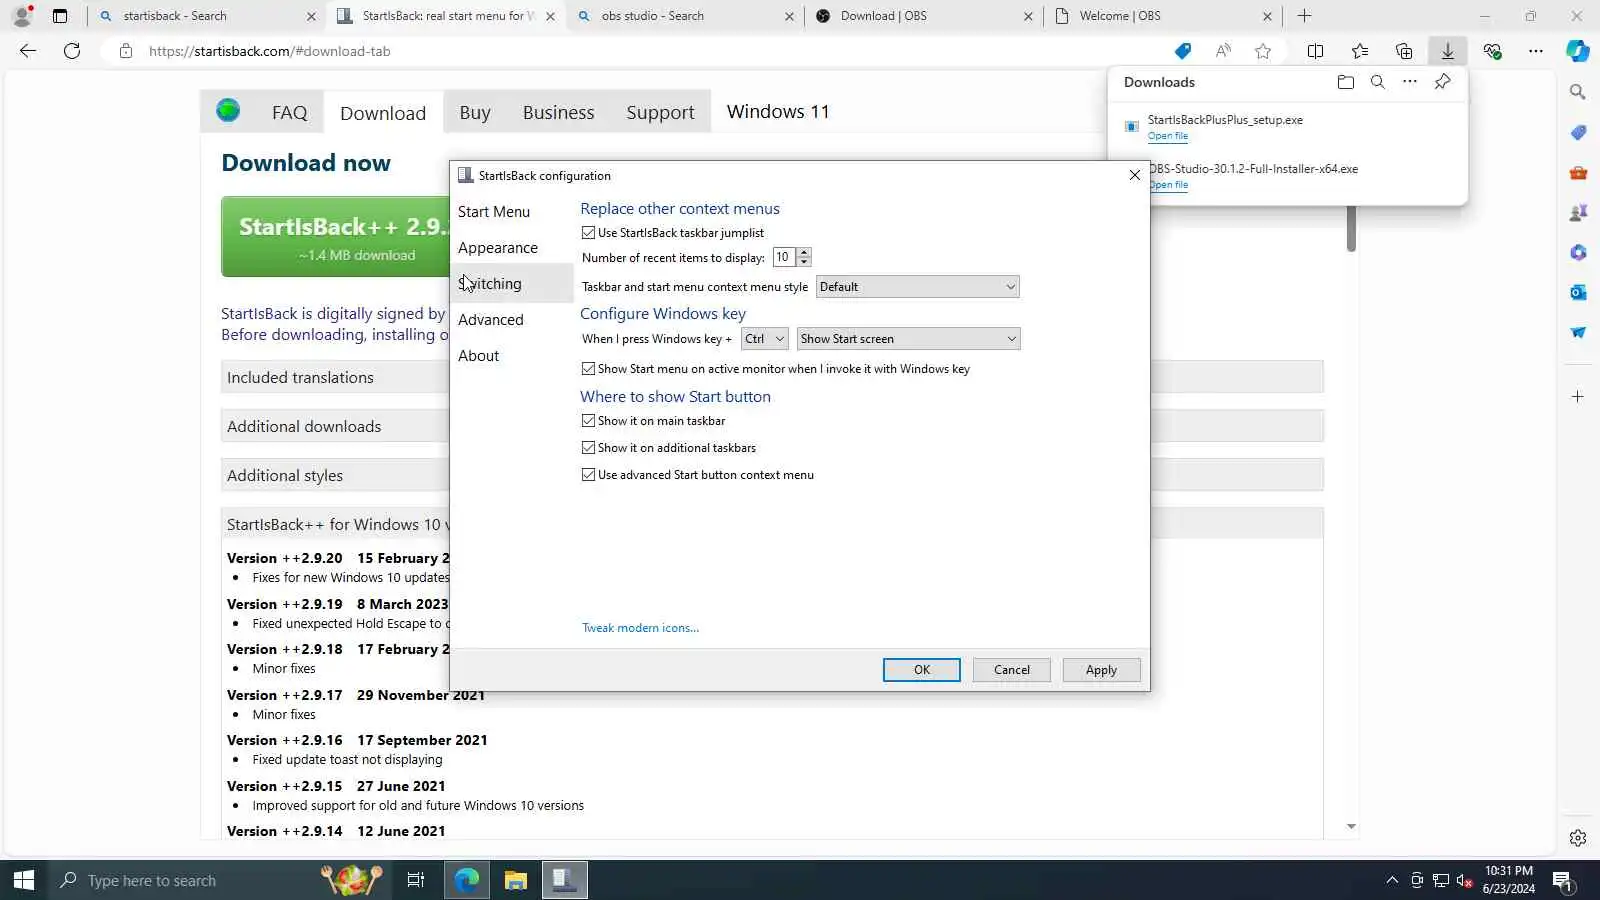Click the browser address bar URL
The width and height of the screenshot is (1600, 900).
[270, 51]
